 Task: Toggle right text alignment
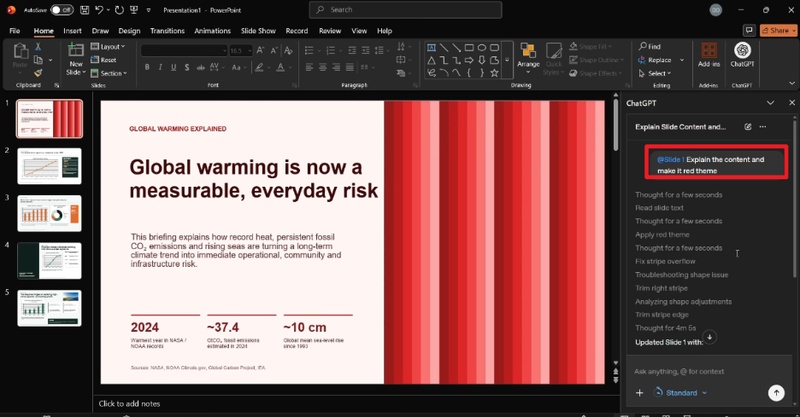click(336, 67)
